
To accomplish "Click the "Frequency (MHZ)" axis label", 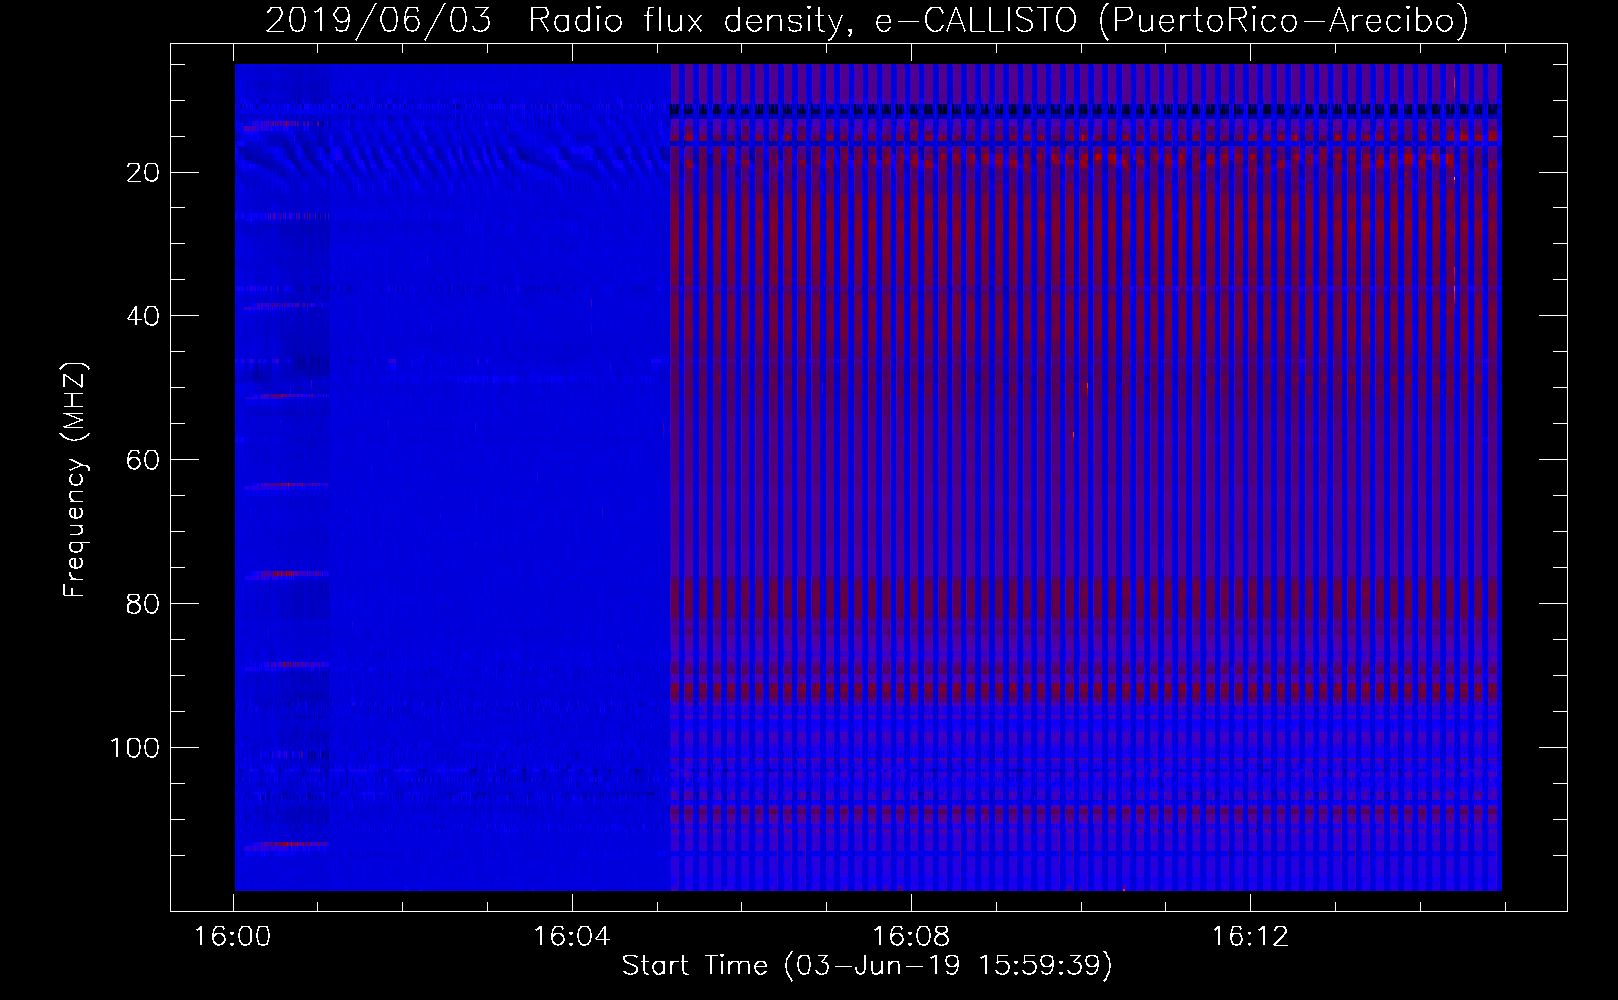I will click(x=75, y=479).
